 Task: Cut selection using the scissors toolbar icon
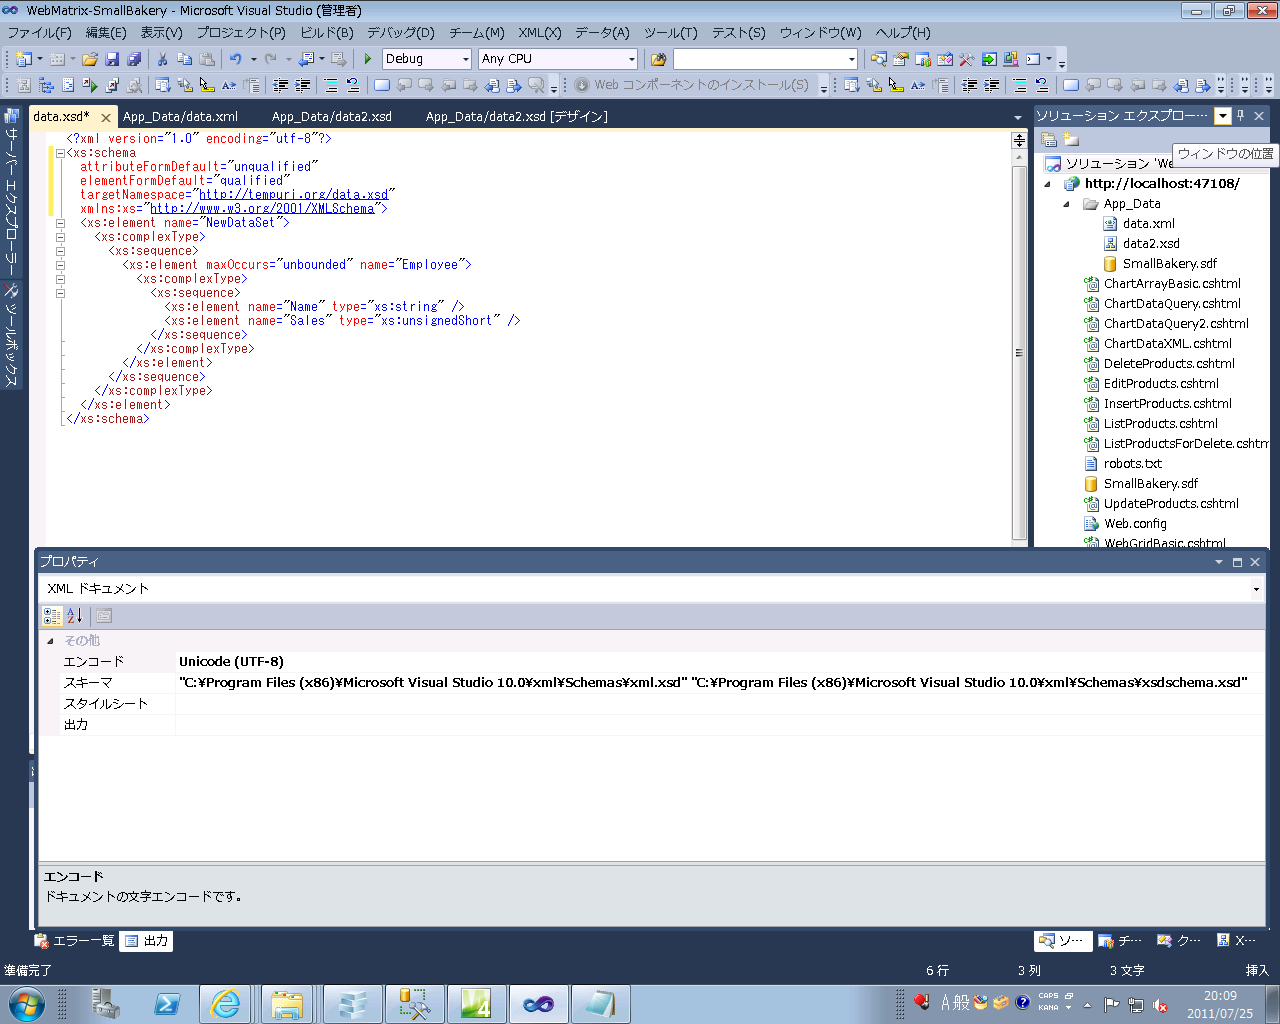pyautogui.click(x=161, y=60)
